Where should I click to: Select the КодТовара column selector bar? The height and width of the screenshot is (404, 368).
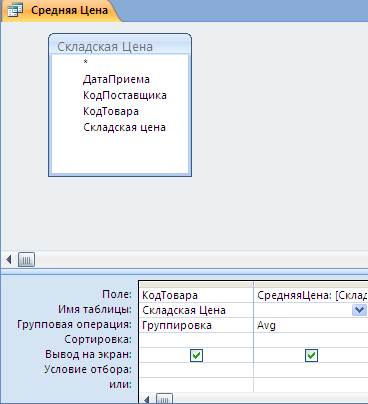coord(196,284)
